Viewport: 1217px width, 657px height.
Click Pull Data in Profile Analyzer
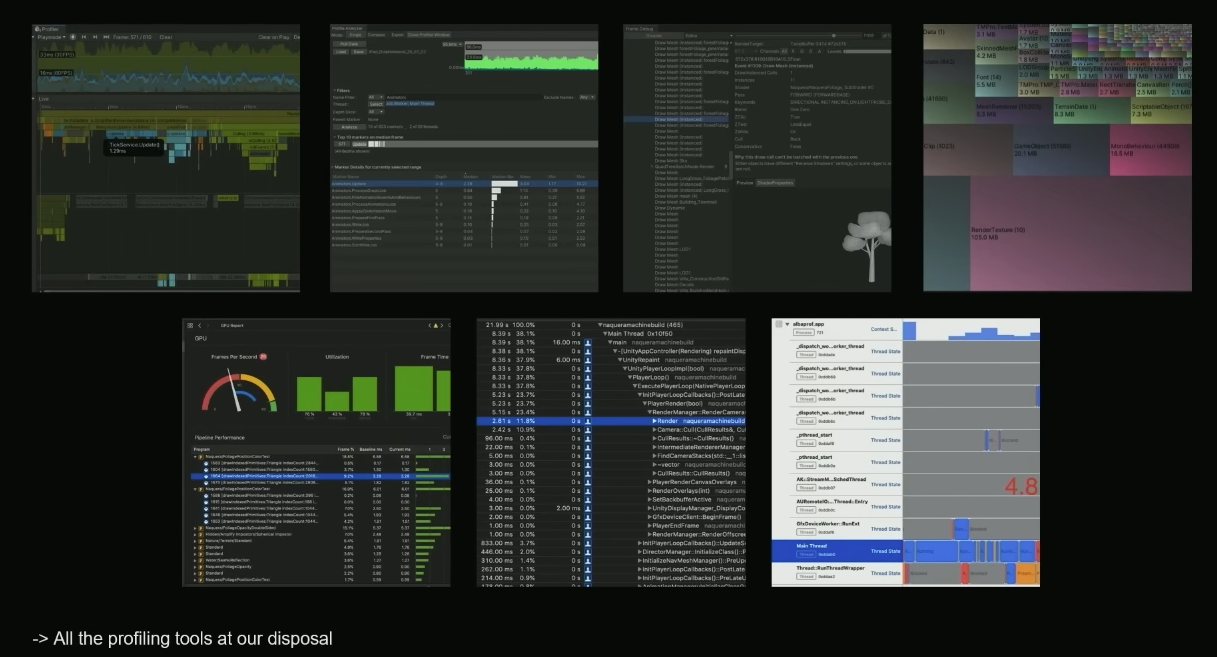click(x=349, y=44)
